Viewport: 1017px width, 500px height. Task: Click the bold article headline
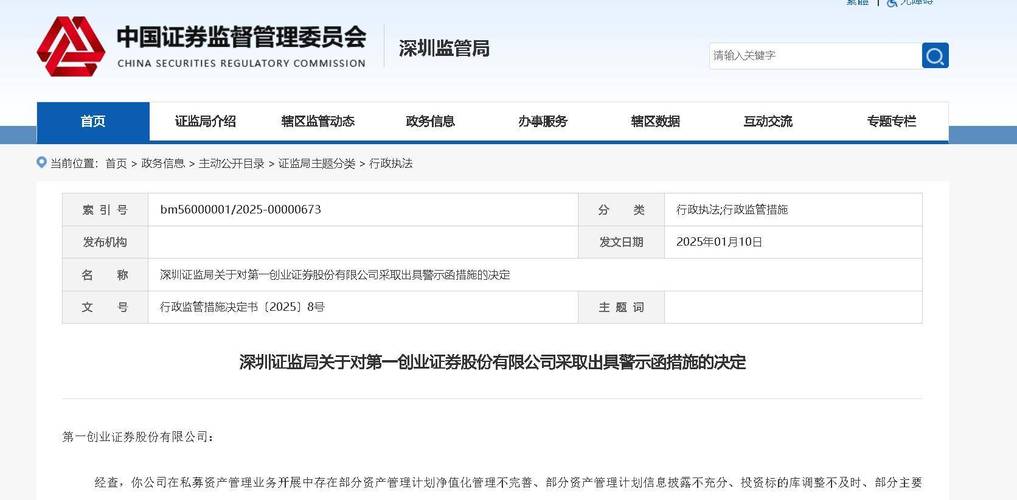pos(492,362)
